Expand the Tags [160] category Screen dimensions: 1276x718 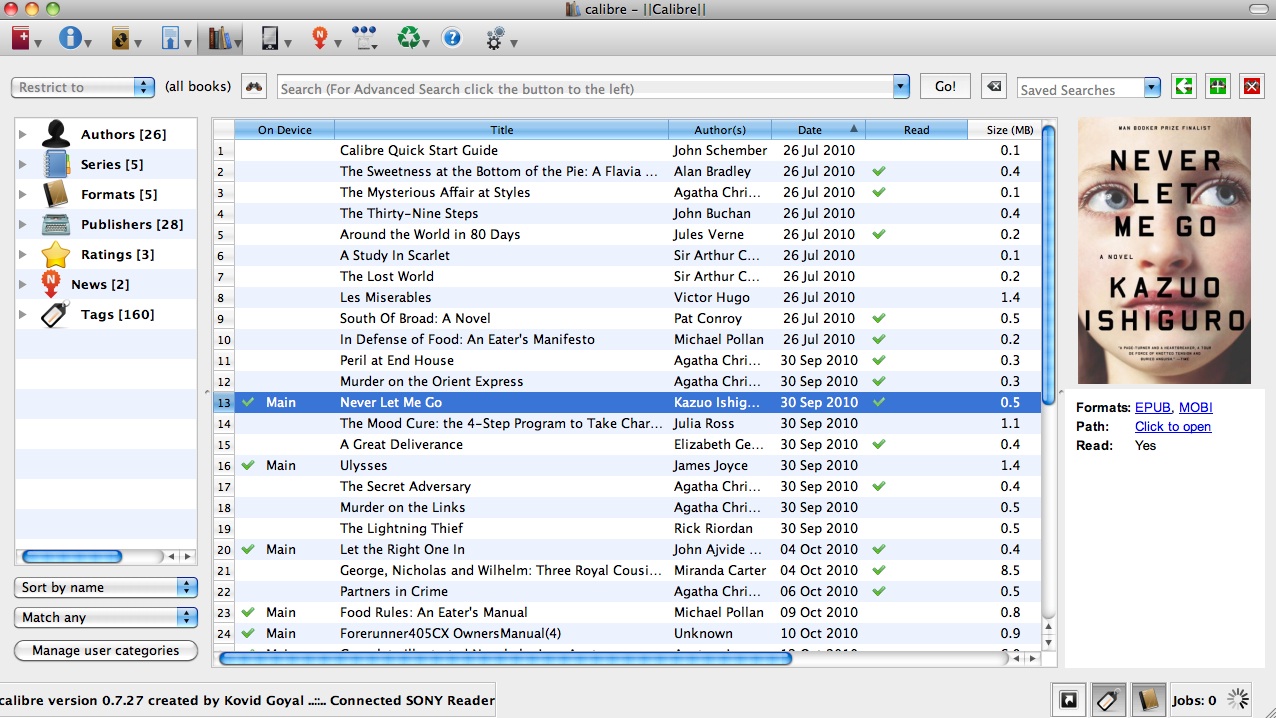[x=24, y=315]
